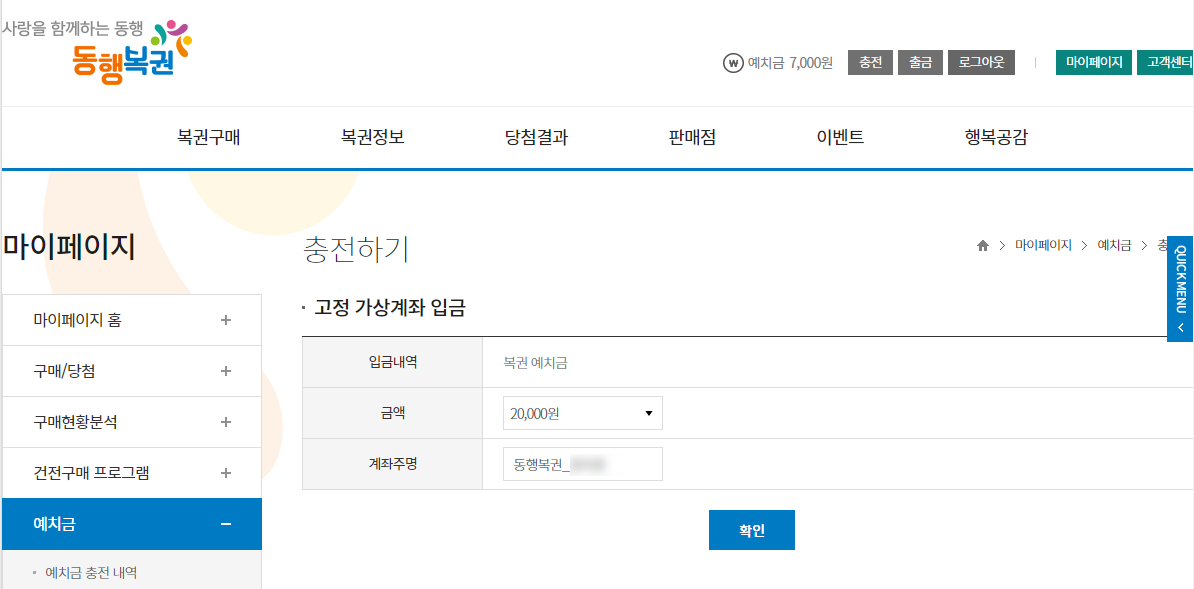The image size is (1194, 589).
Task: Click the 계좌주명 input field
Action: pyautogui.click(x=583, y=464)
